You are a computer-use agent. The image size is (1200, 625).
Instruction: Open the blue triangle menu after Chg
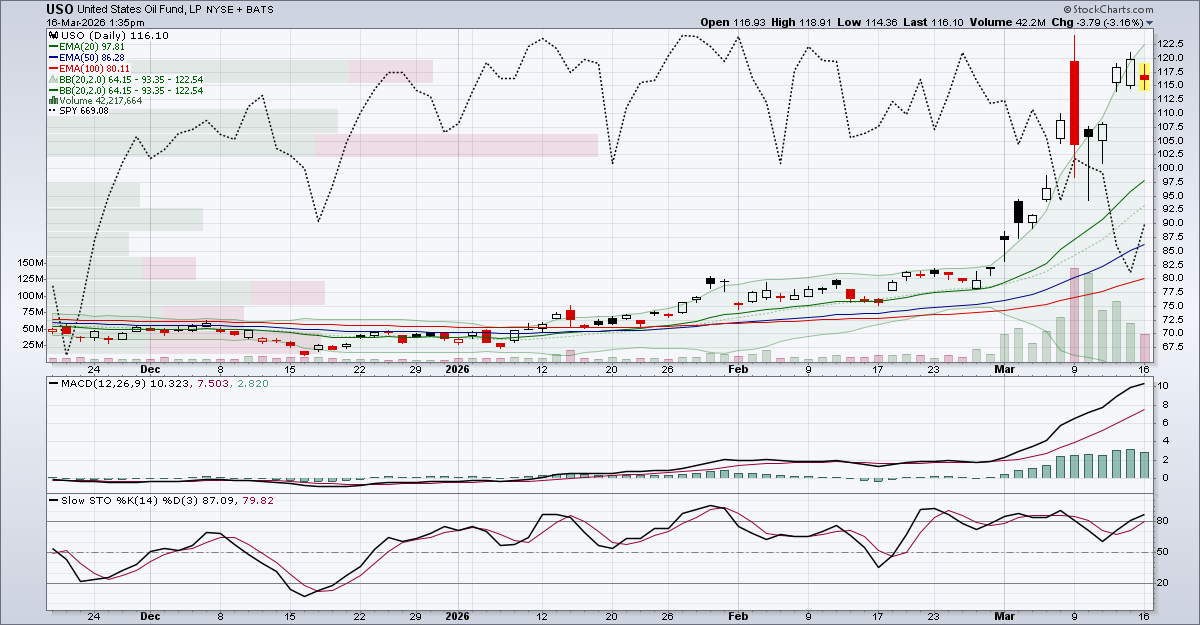pyautogui.click(x=1150, y=23)
